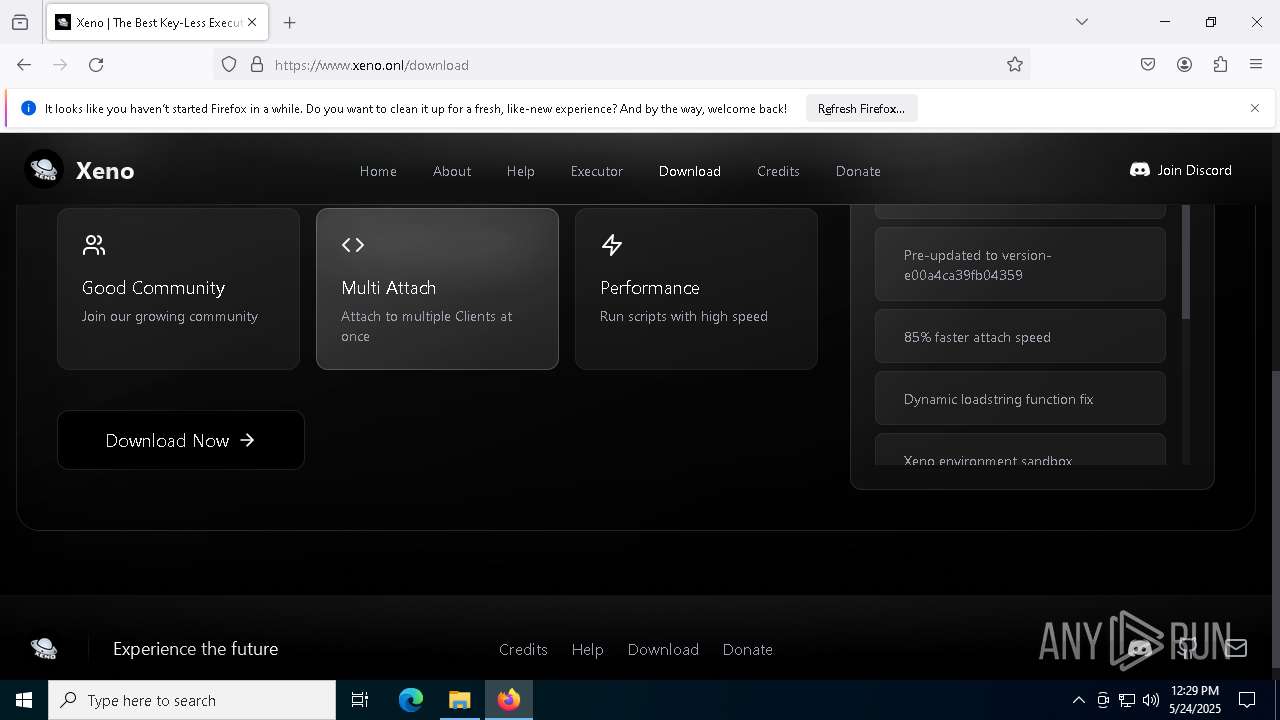Open the Pocket save icon

tap(1148, 65)
